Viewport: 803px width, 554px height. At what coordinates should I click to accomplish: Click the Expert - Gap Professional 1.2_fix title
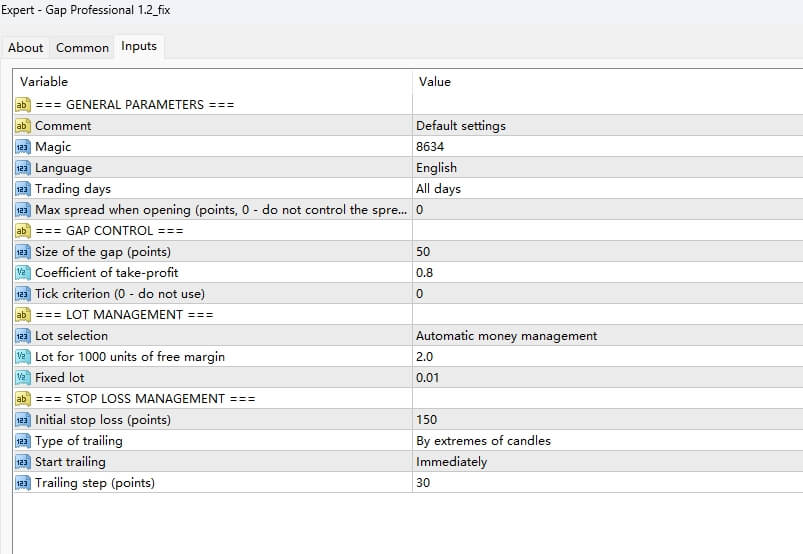coord(86,10)
